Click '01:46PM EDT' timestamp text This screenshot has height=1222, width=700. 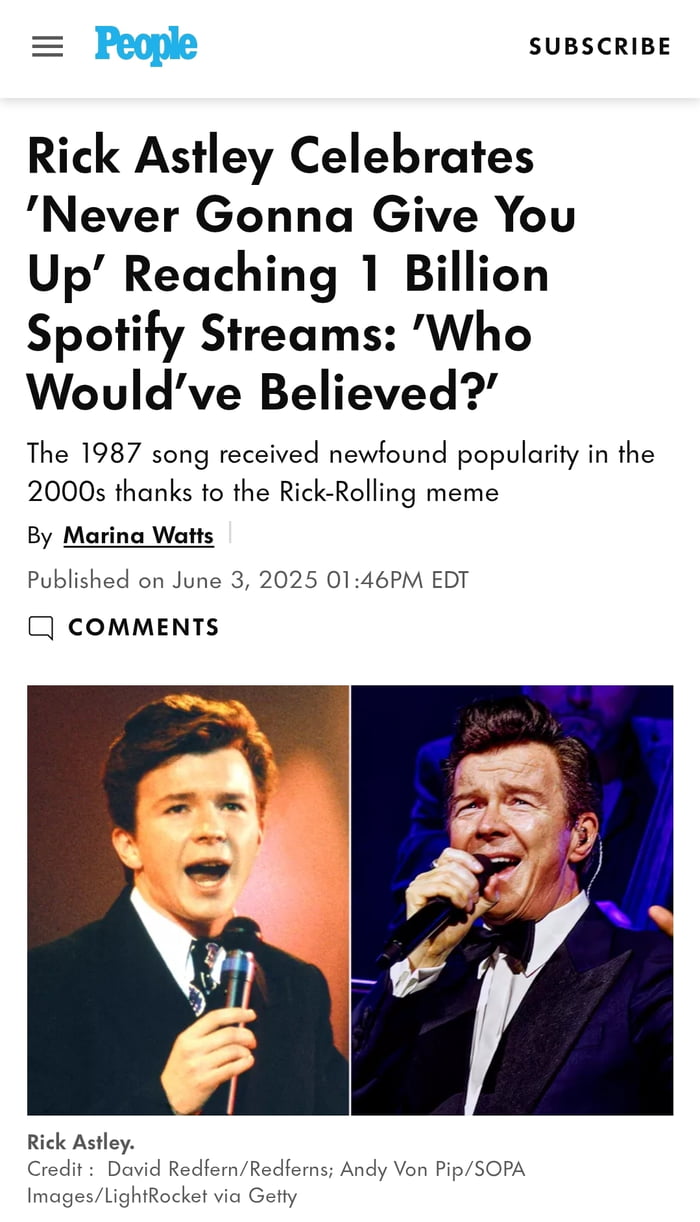(397, 580)
